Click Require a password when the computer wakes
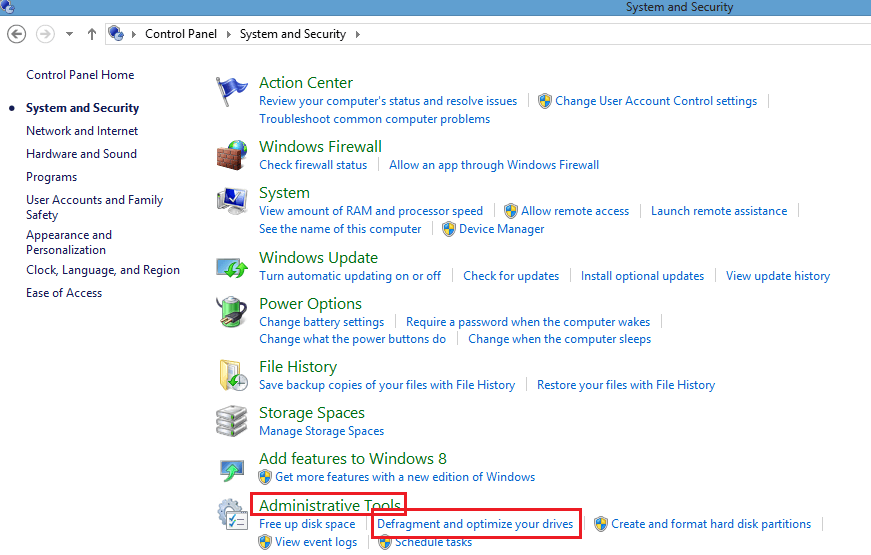Image resolution: width=871 pixels, height=555 pixels. coord(528,322)
